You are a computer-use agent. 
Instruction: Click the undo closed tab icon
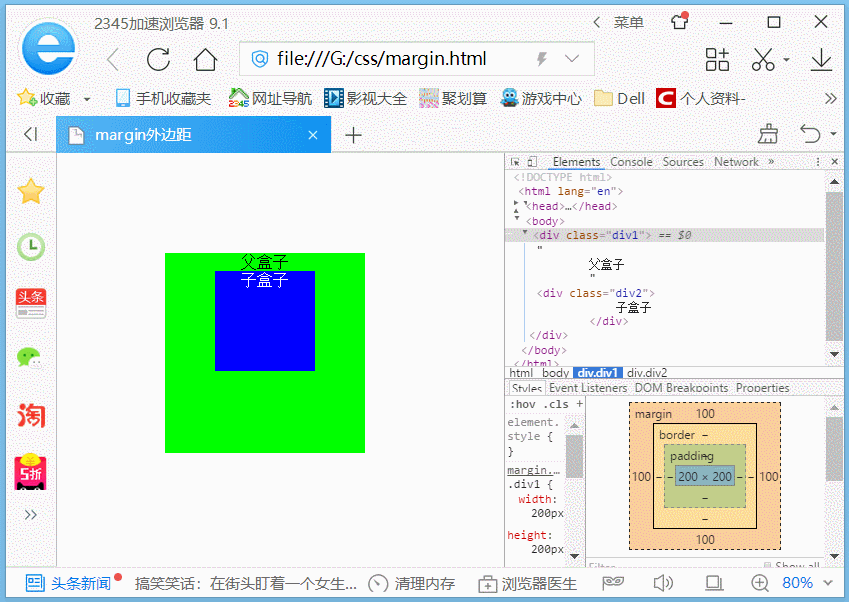click(x=811, y=134)
